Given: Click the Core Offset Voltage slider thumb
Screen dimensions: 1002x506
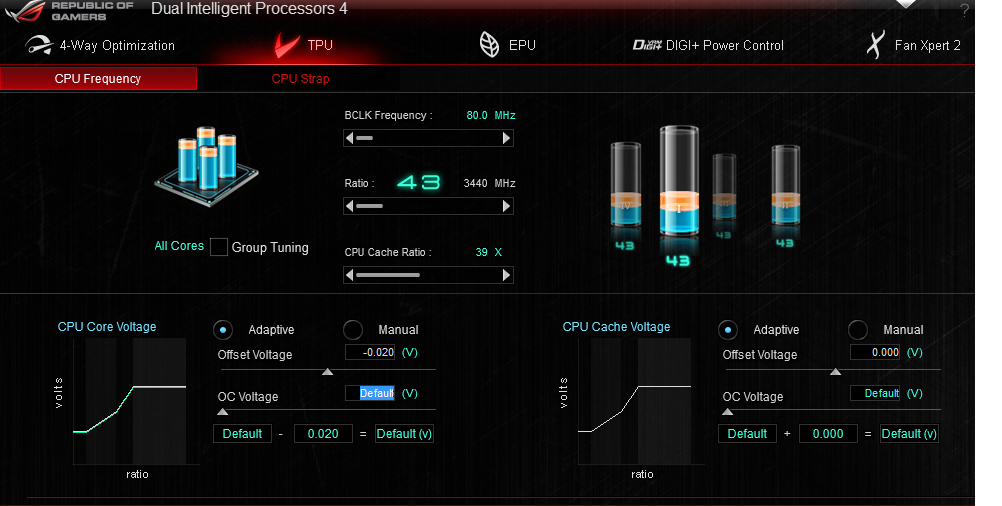Looking at the screenshot, I should 327,371.
